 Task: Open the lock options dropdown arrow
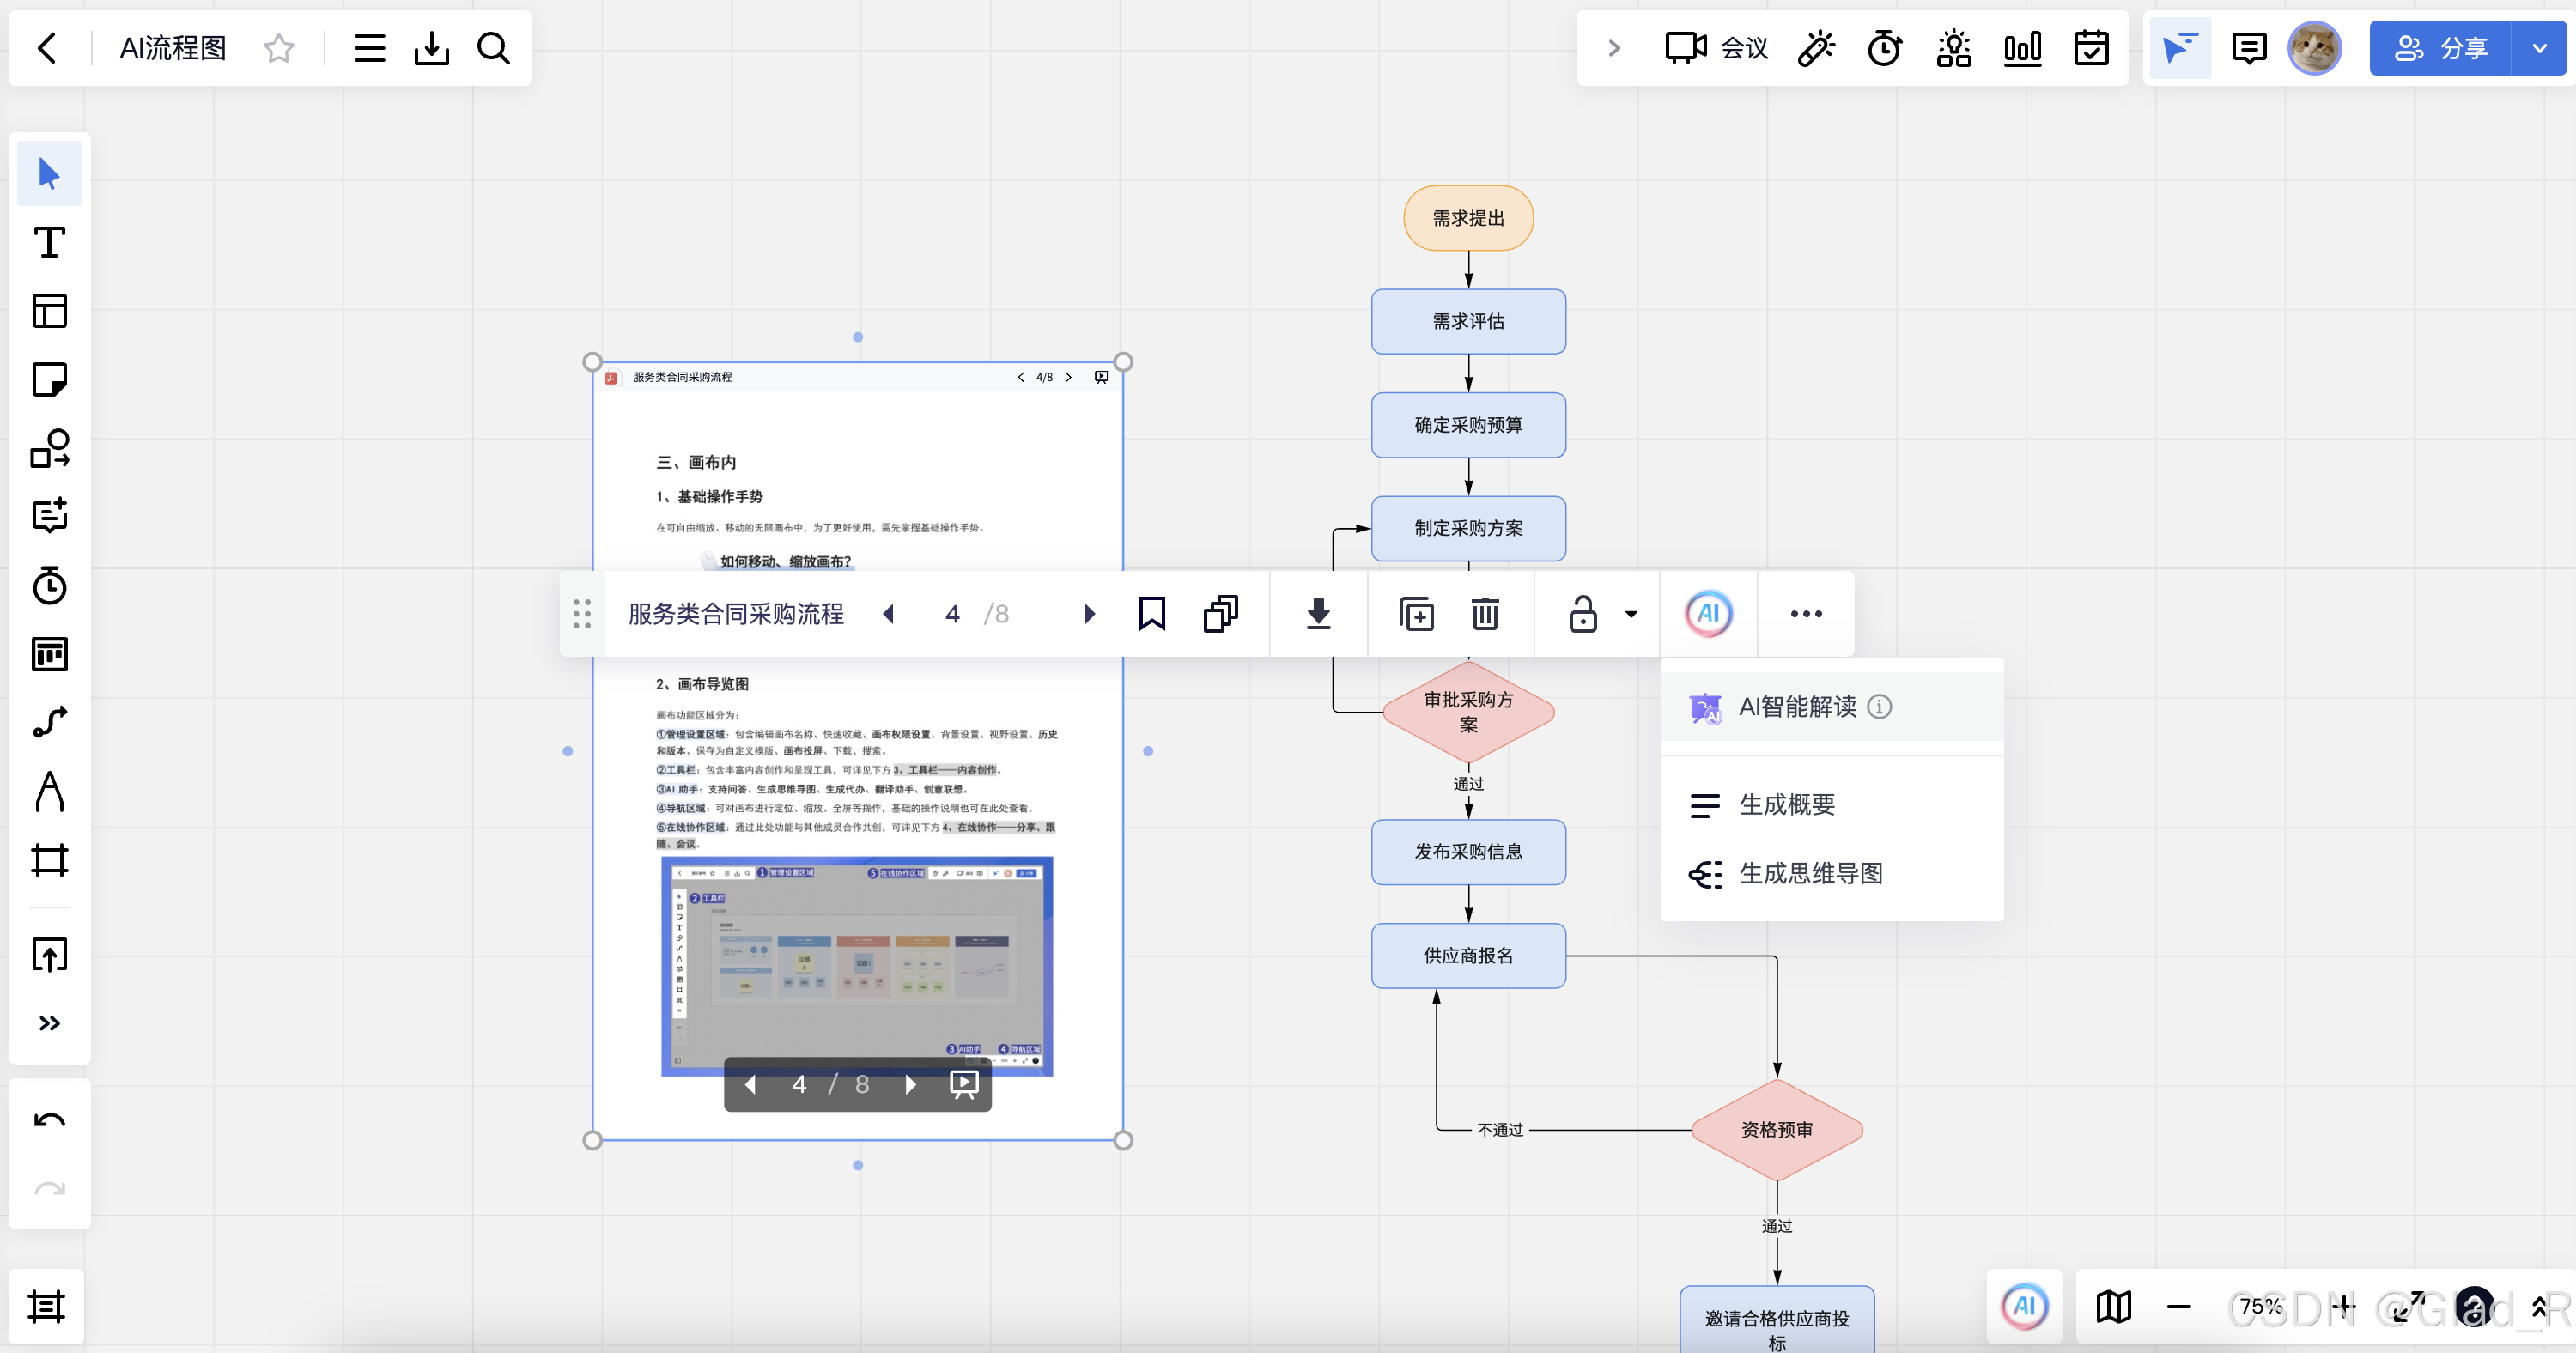(1631, 614)
